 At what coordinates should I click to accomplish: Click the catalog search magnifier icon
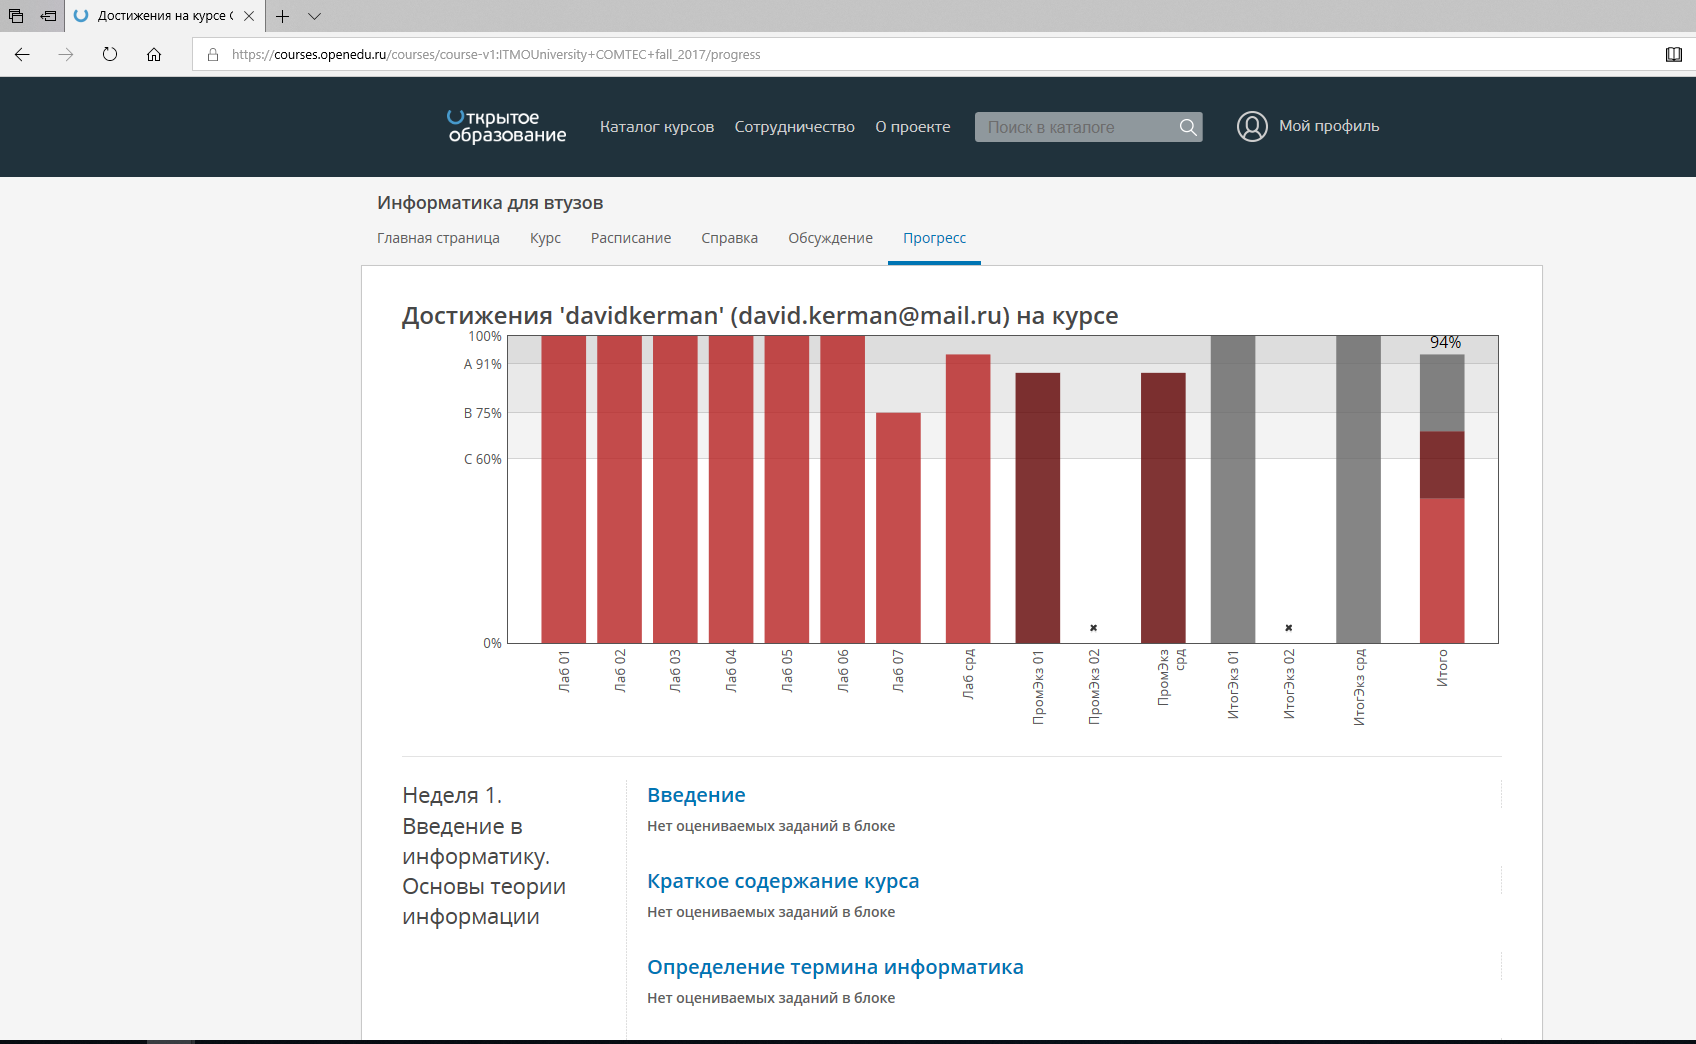[x=1187, y=127]
